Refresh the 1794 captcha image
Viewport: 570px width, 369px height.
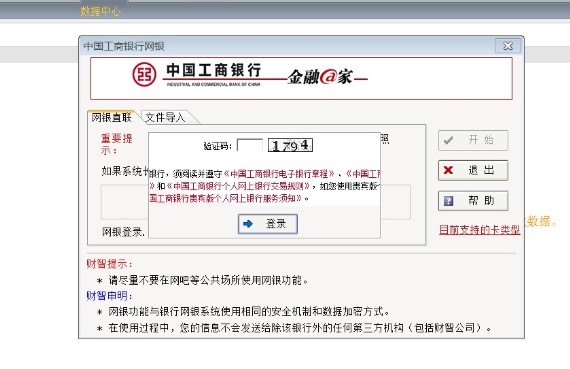tap(290, 145)
